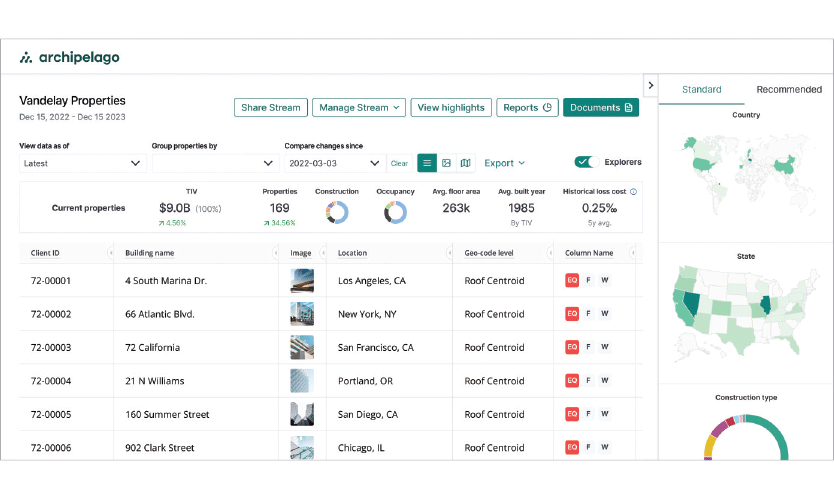Click W badge in row 72-00001
The image size is (834, 500).
(x=605, y=280)
